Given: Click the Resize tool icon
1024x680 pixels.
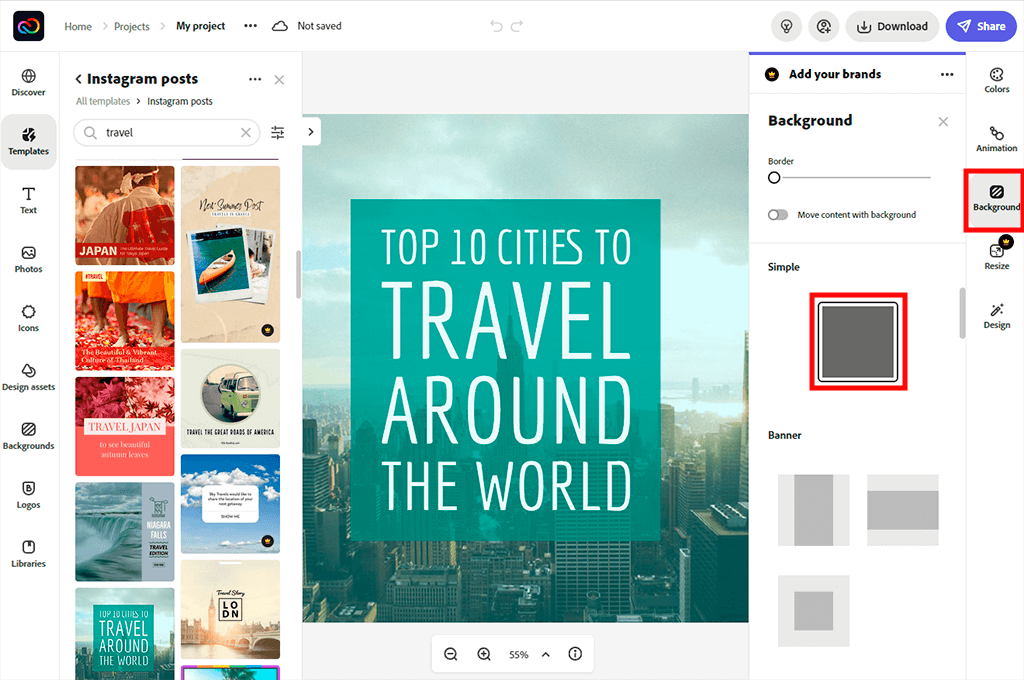Looking at the screenshot, I should 996,256.
